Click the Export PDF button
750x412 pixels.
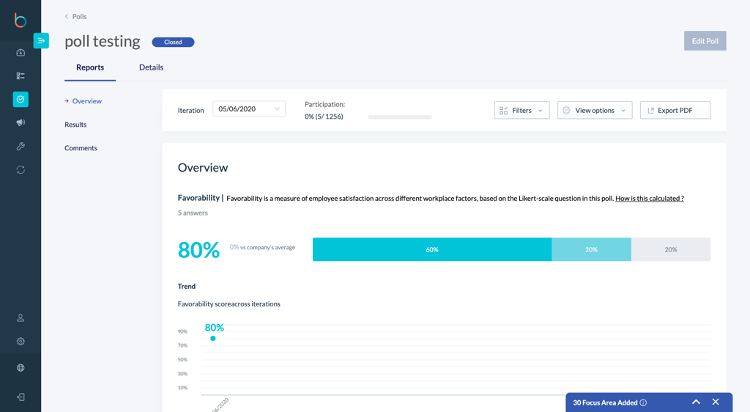pyautogui.click(x=675, y=110)
